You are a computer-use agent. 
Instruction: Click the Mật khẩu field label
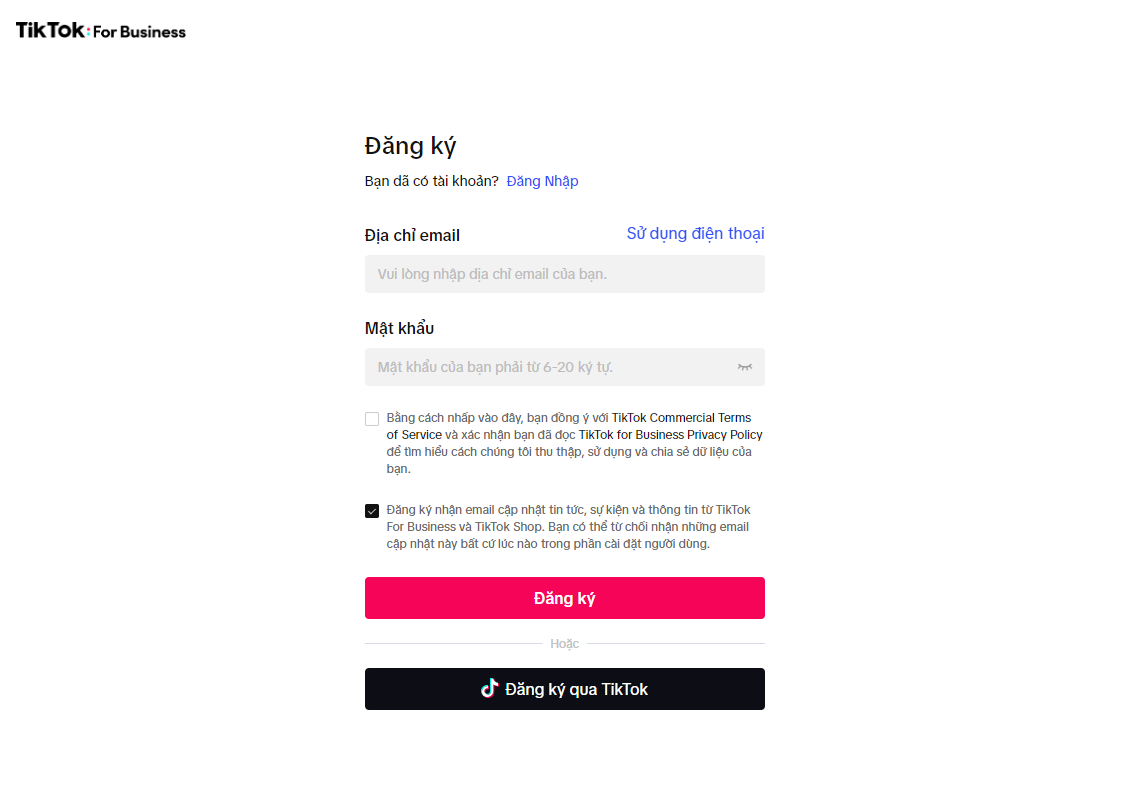[399, 329]
